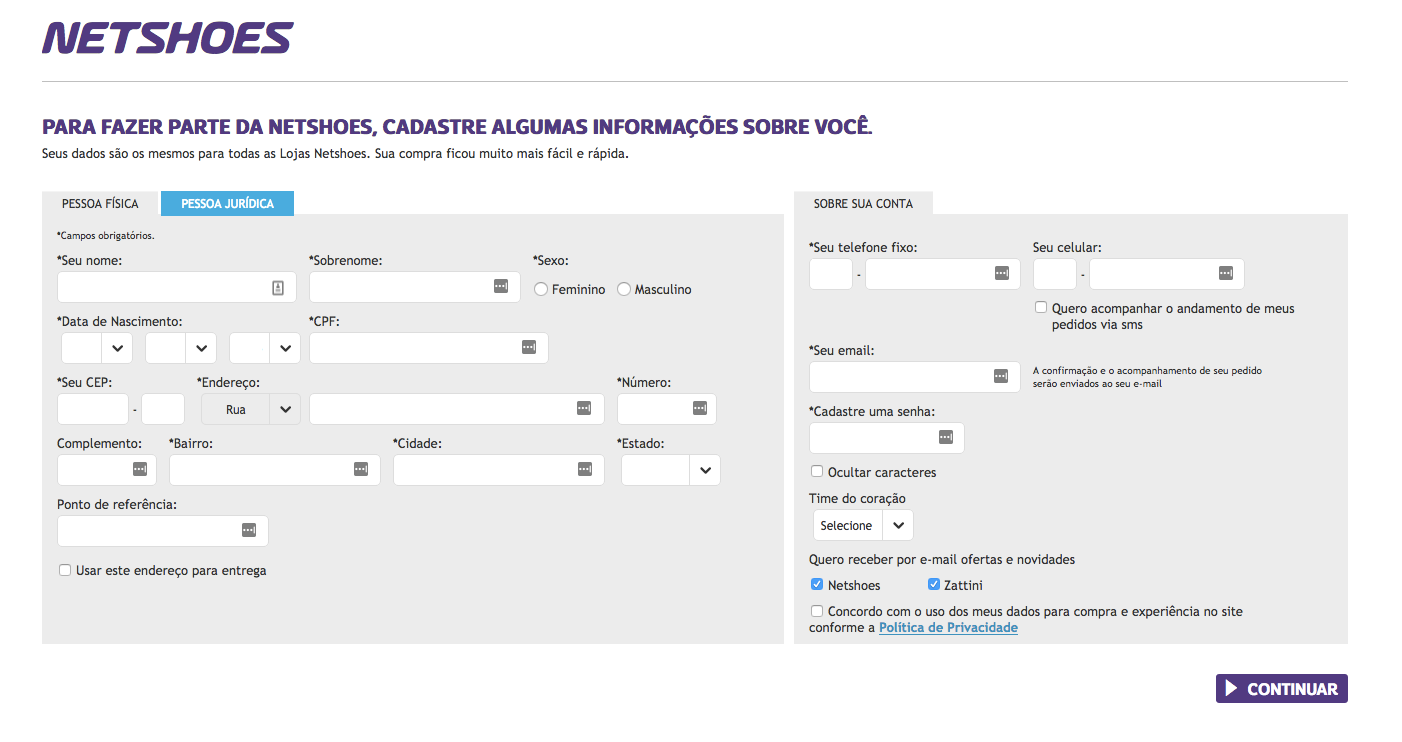
Task: Focus the second Seu CEP box
Action: click(163, 409)
